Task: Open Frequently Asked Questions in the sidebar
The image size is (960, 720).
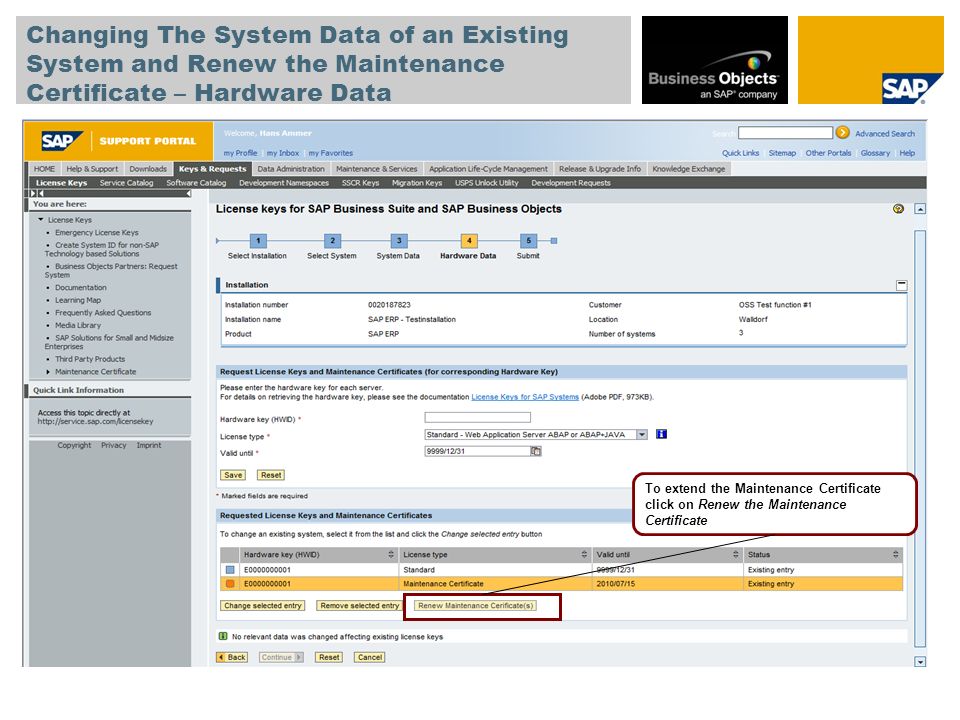Action: (103, 313)
